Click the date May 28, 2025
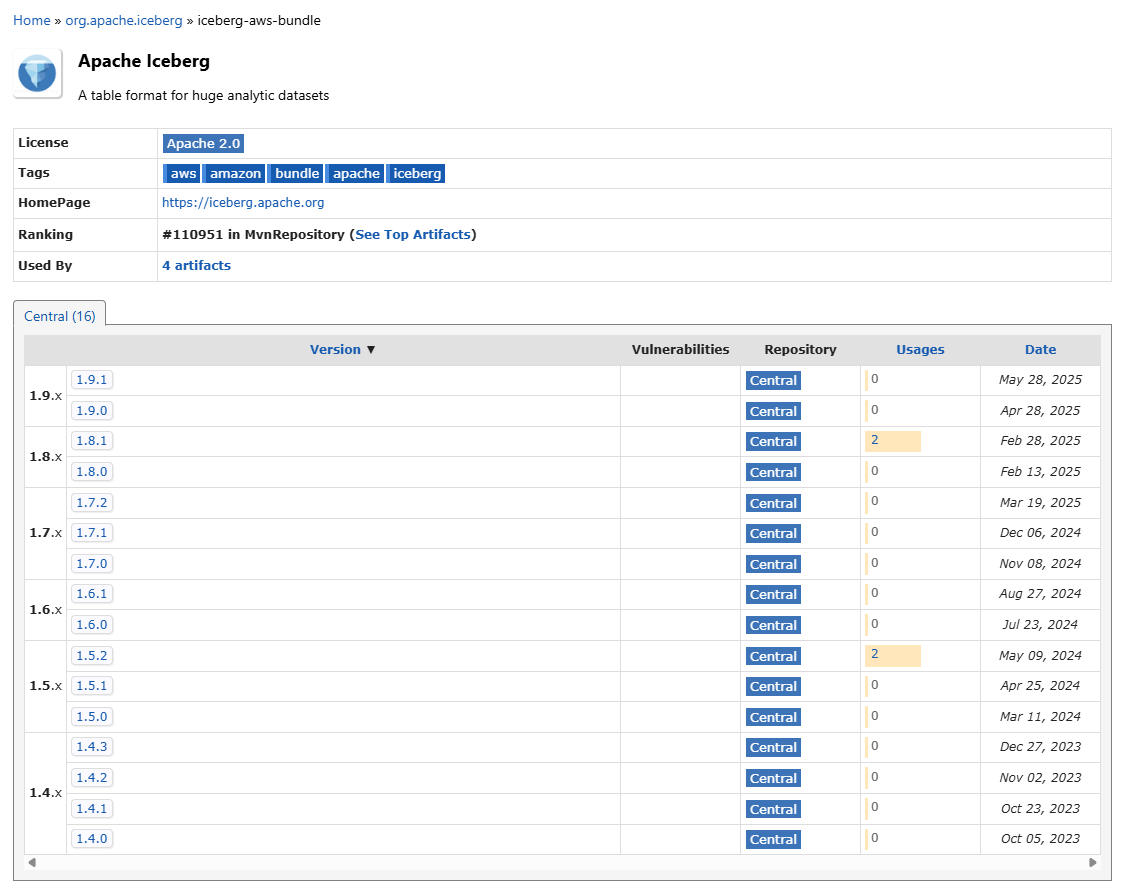 click(x=1040, y=379)
